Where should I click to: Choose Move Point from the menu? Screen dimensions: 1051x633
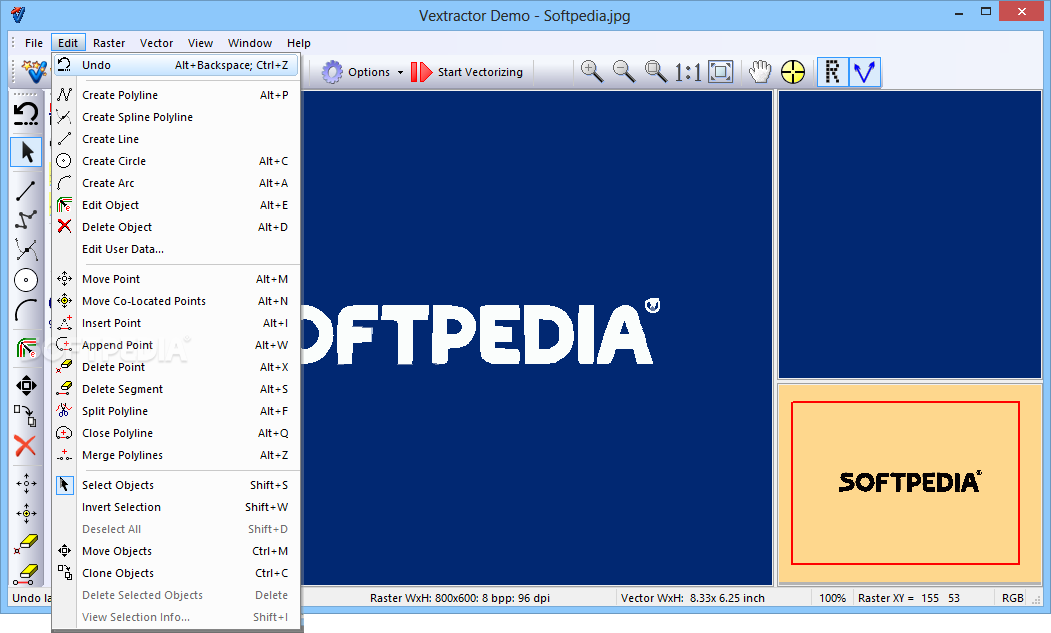(176, 279)
